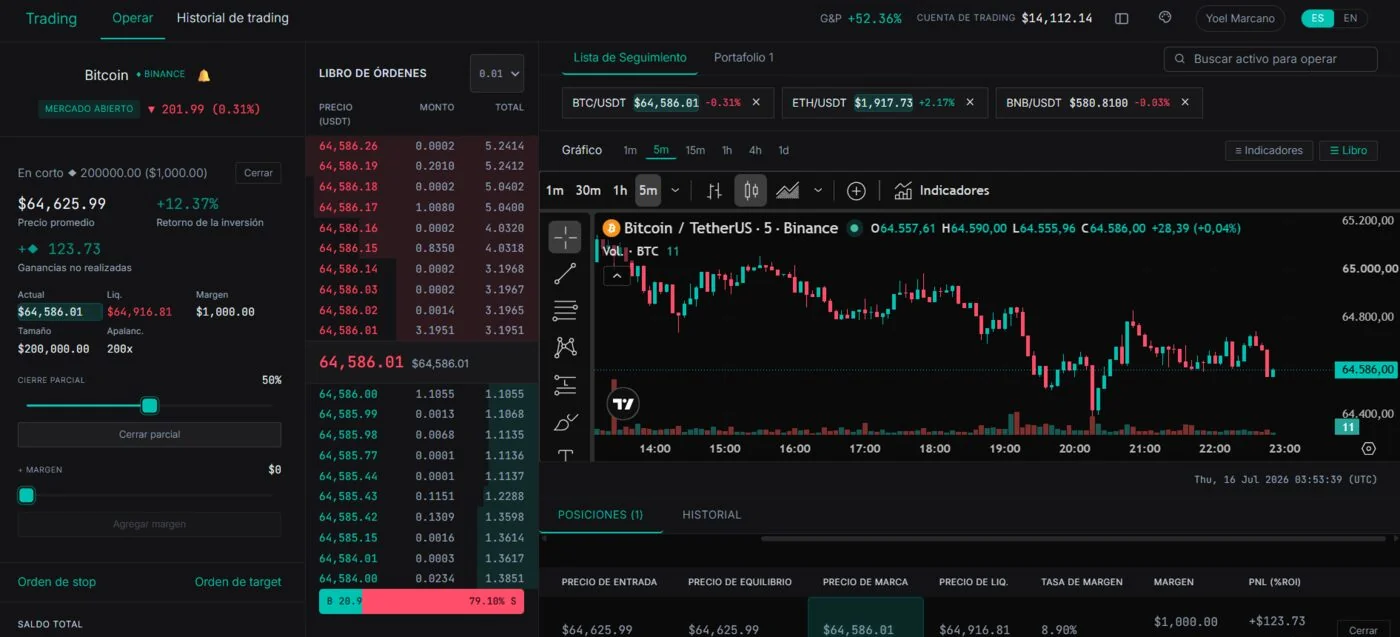This screenshot has width=1400, height=637.
Task: Click the Cerrar parcial button
Action: 149,434
